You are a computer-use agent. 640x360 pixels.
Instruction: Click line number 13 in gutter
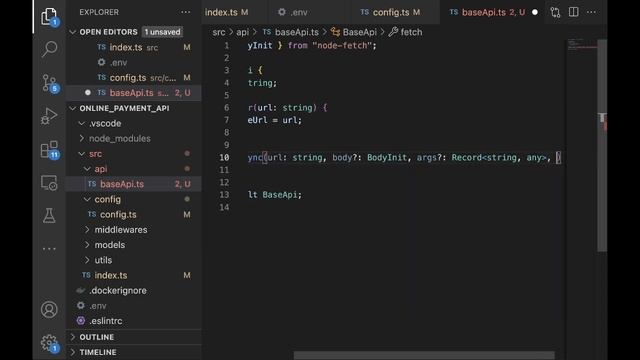(224, 195)
